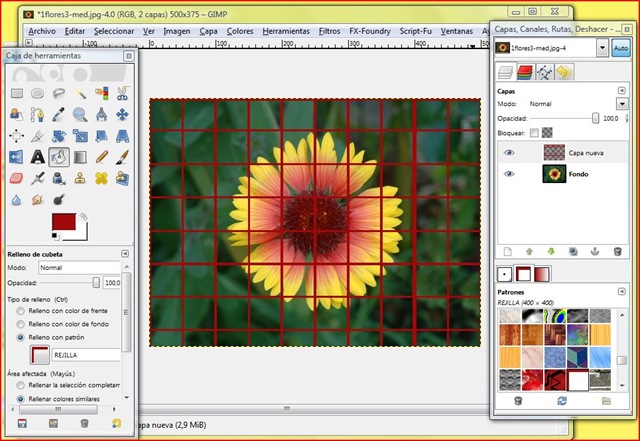Select the Rectangle Select tool
Viewport: 640px width, 441px height.
click(16, 93)
